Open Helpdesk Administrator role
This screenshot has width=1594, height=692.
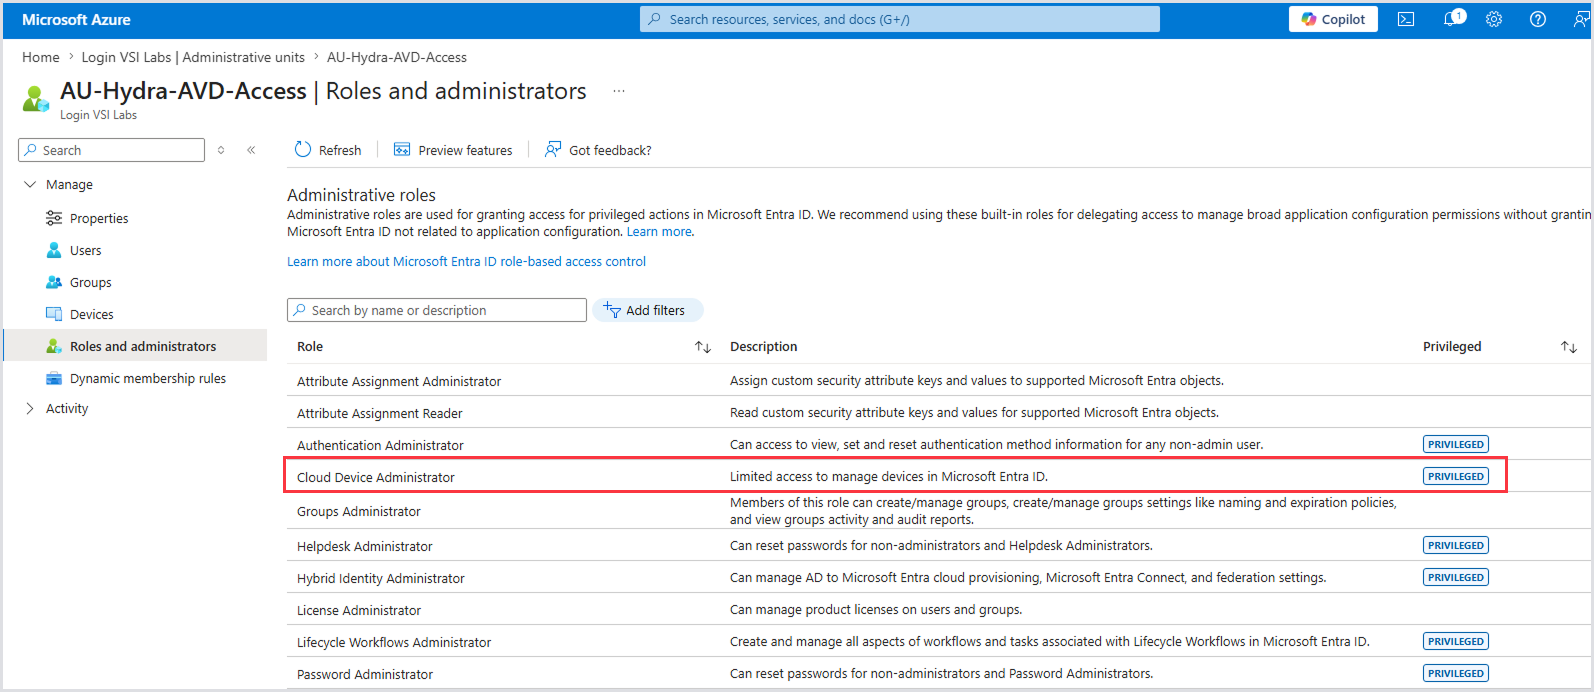click(x=365, y=546)
